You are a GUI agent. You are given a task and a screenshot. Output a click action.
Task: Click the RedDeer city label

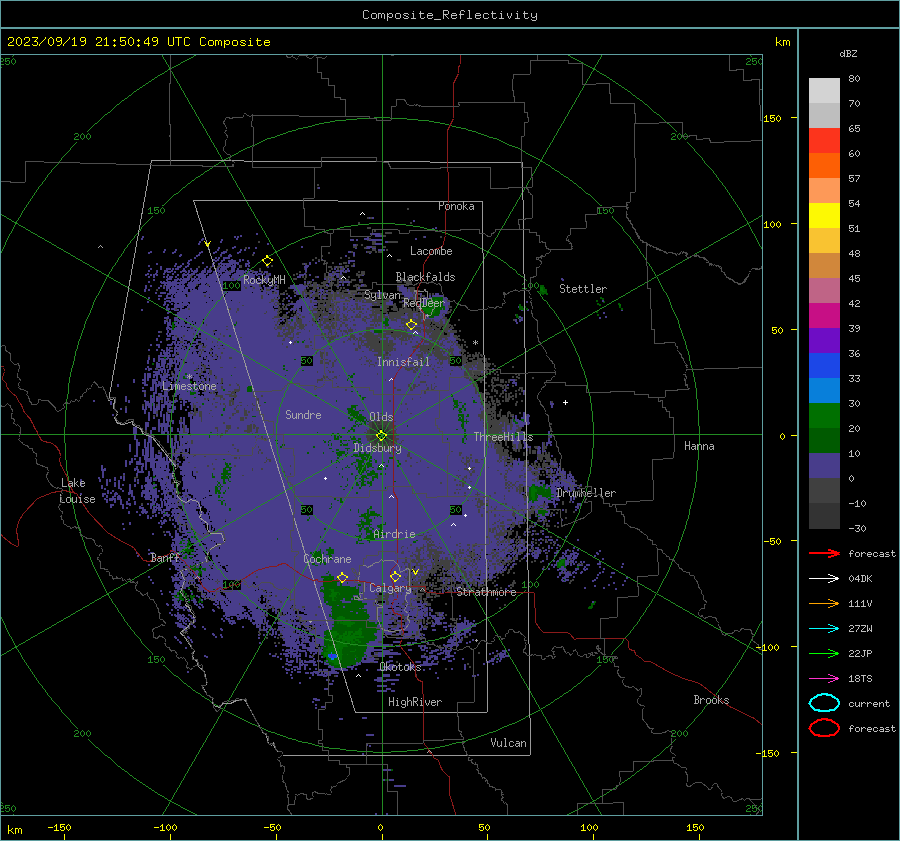coord(424,303)
